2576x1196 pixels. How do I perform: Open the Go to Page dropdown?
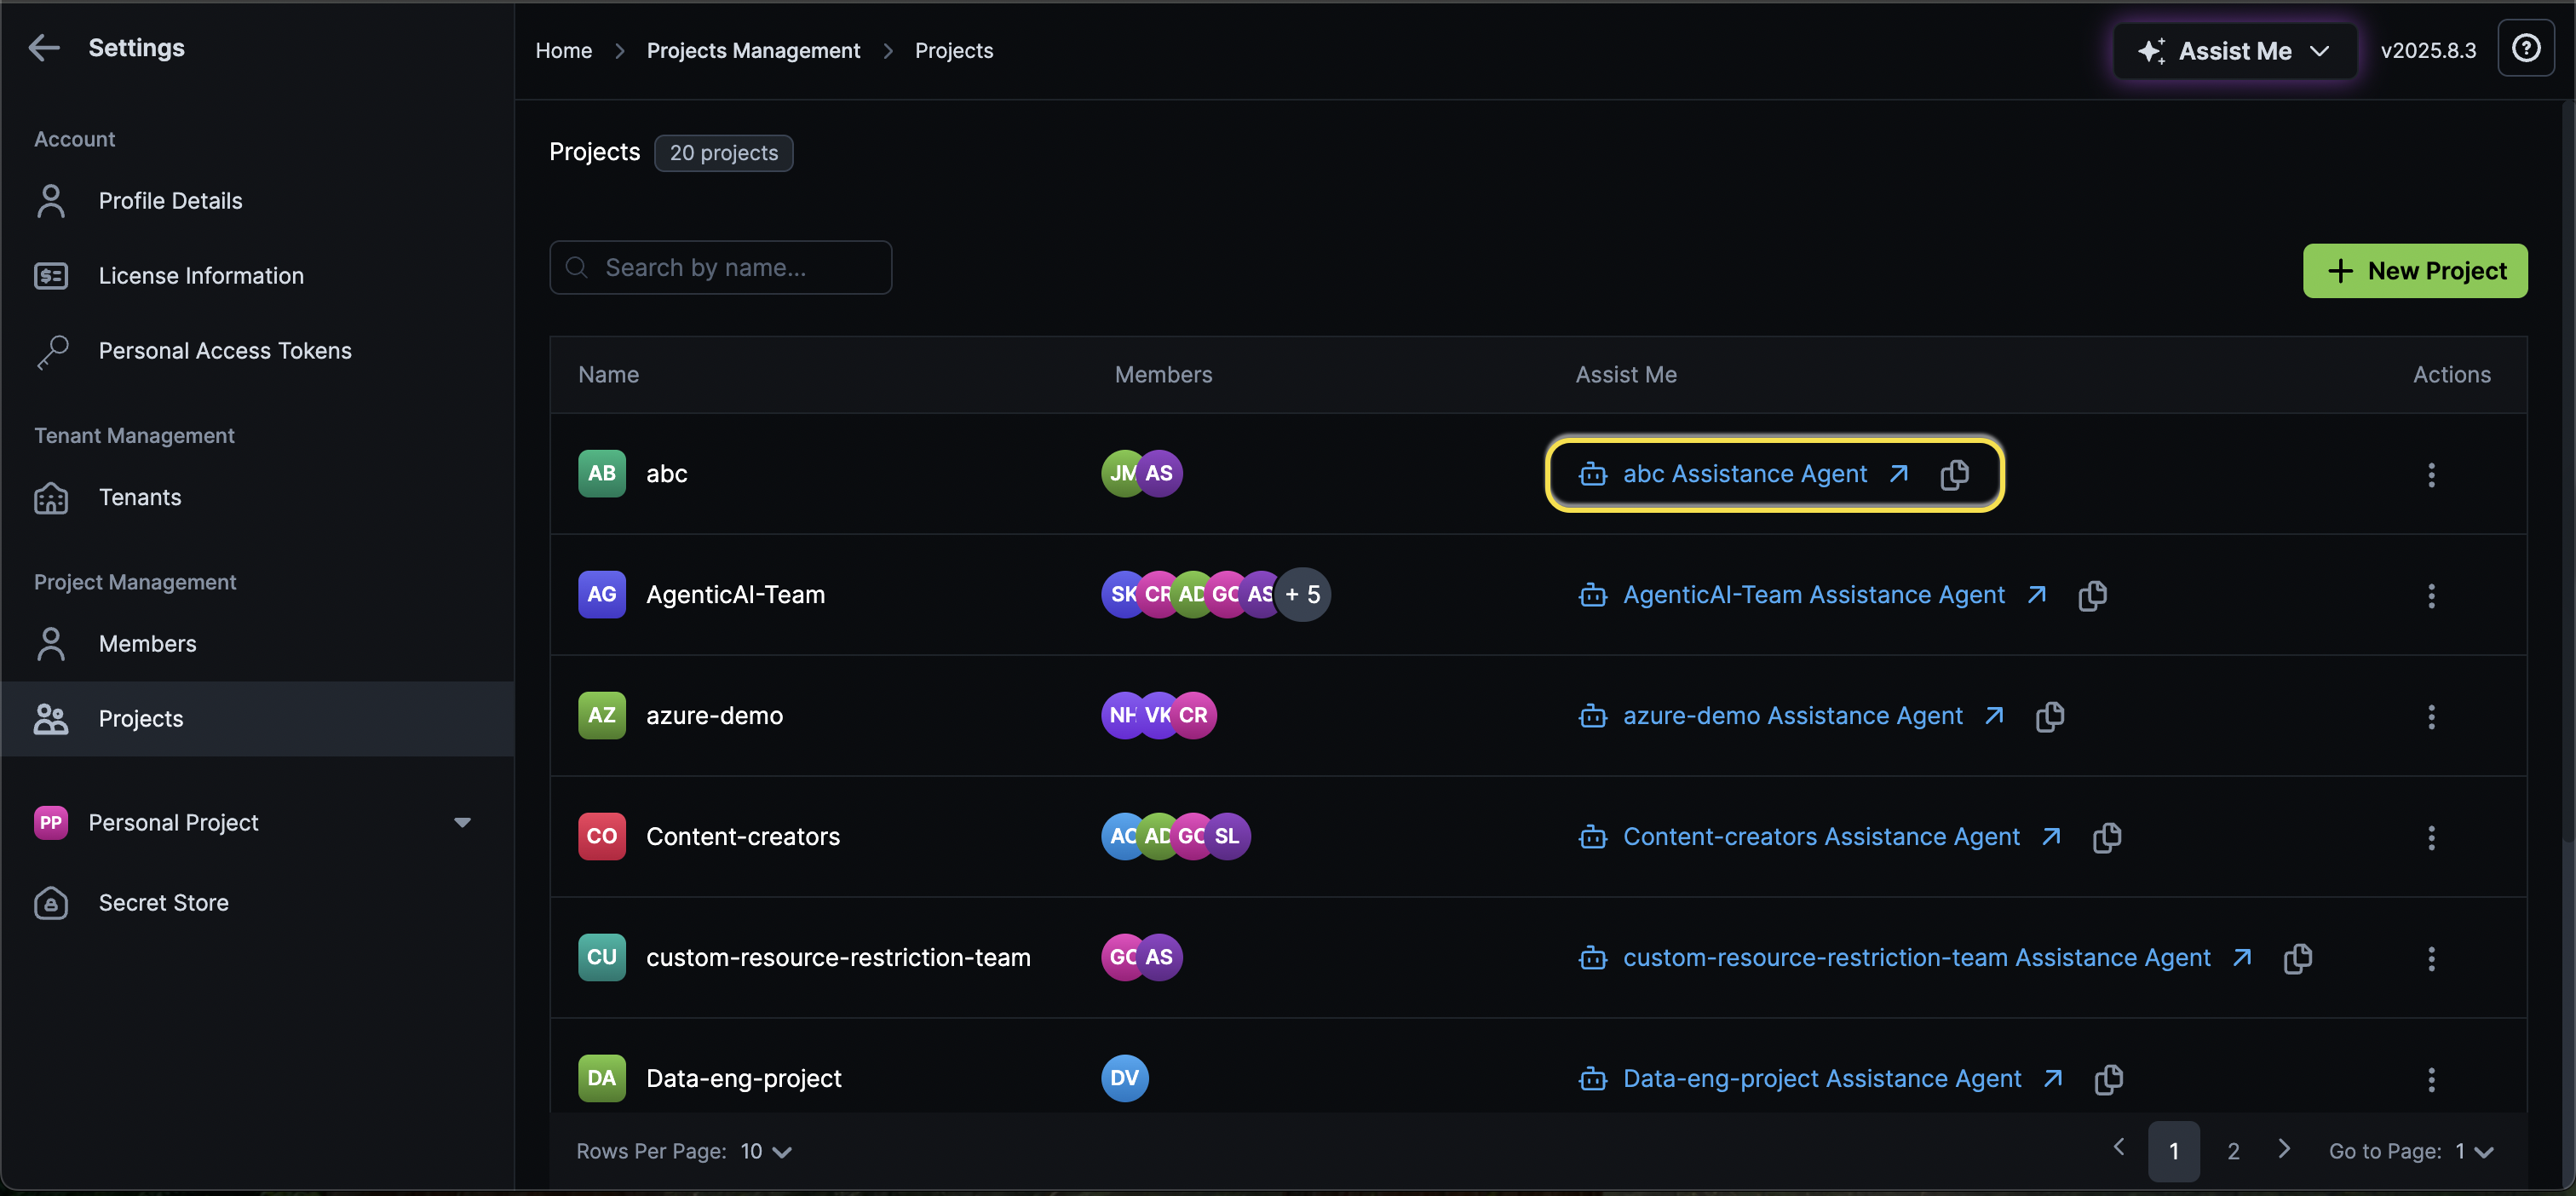2474,1151
